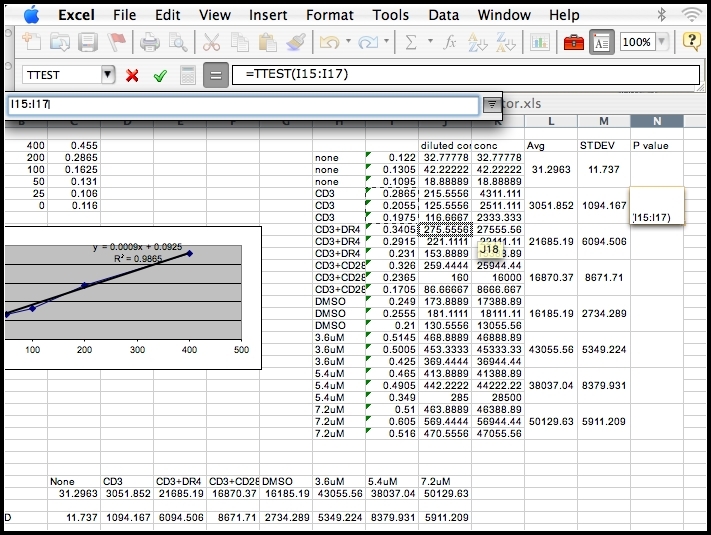Open the red Toolbox icon

coord(573,42)
